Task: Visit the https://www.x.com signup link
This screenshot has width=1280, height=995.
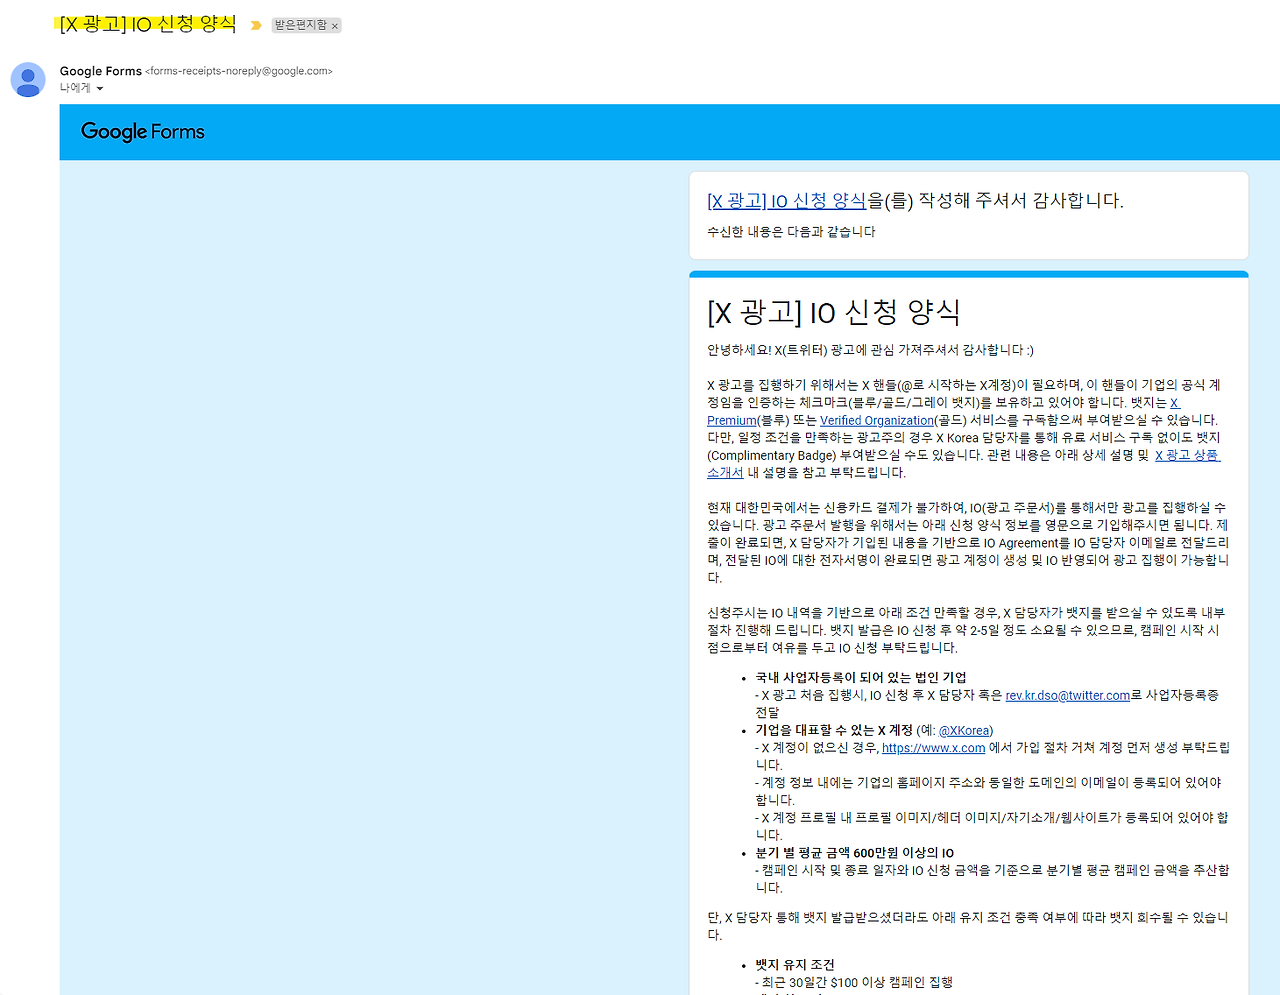Action: pyautogui.click(x=933, y=747)
